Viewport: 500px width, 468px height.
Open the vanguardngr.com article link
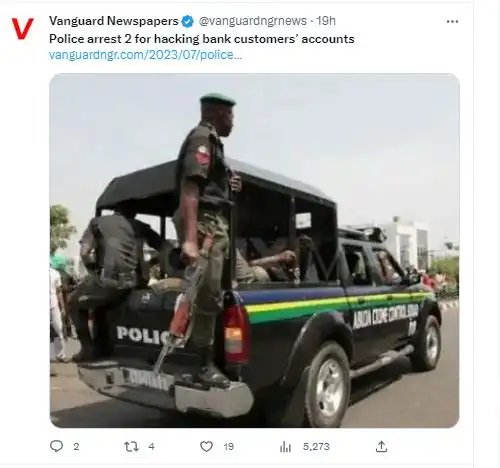pos(145,55)
